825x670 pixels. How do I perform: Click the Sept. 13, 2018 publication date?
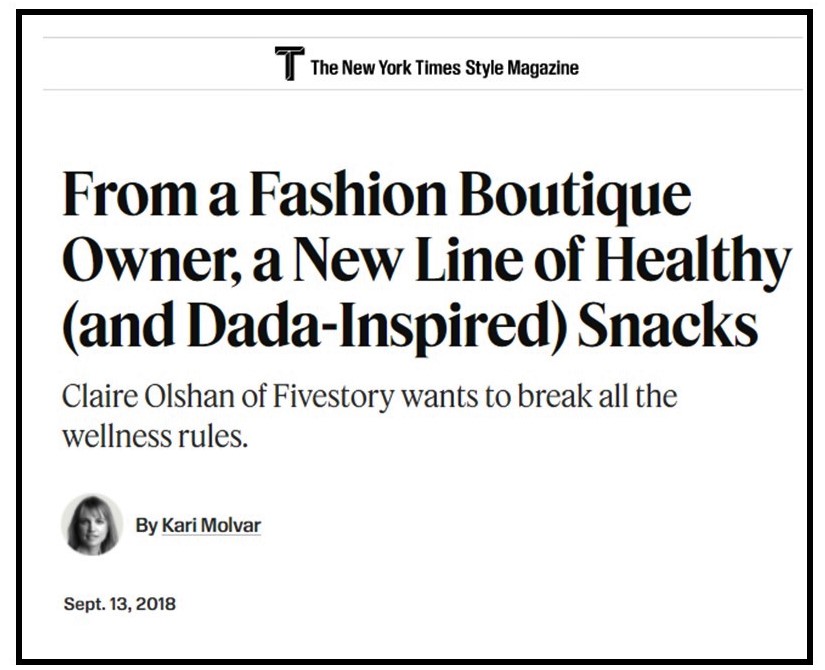pyautogui.click(x=119, y=604)
